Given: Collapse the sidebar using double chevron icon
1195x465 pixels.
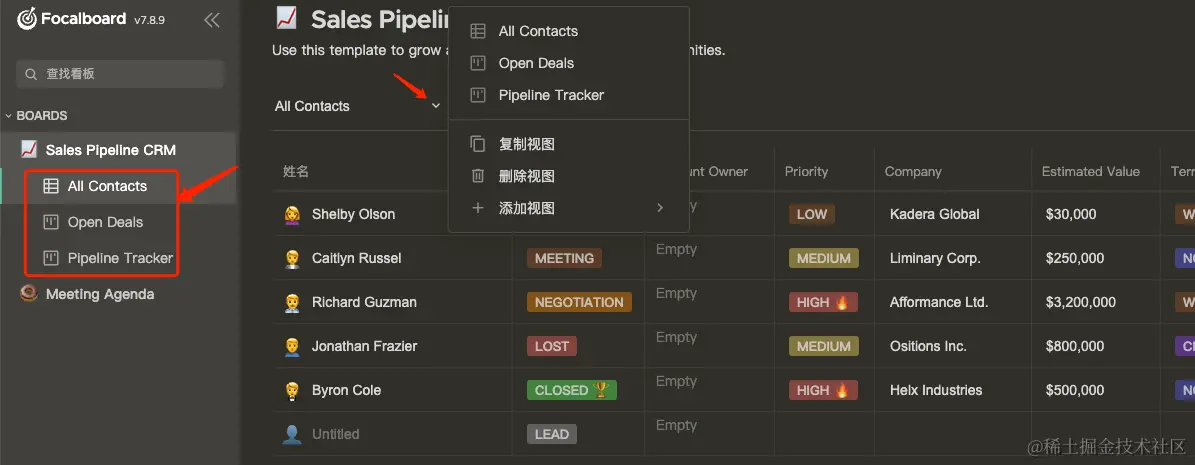Looking at the screenshot, I should pos(212,21).
